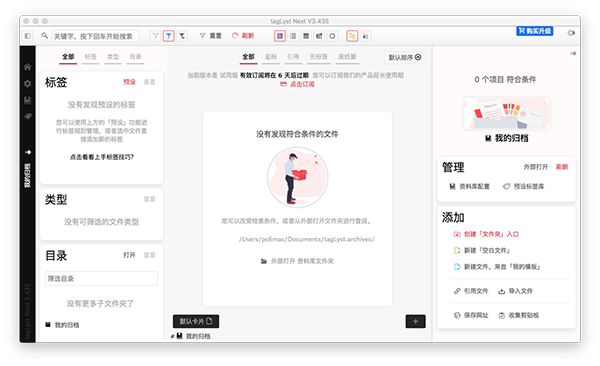Select the outline funnel filter icon
600x366 pixels.
tap(155, 36)
